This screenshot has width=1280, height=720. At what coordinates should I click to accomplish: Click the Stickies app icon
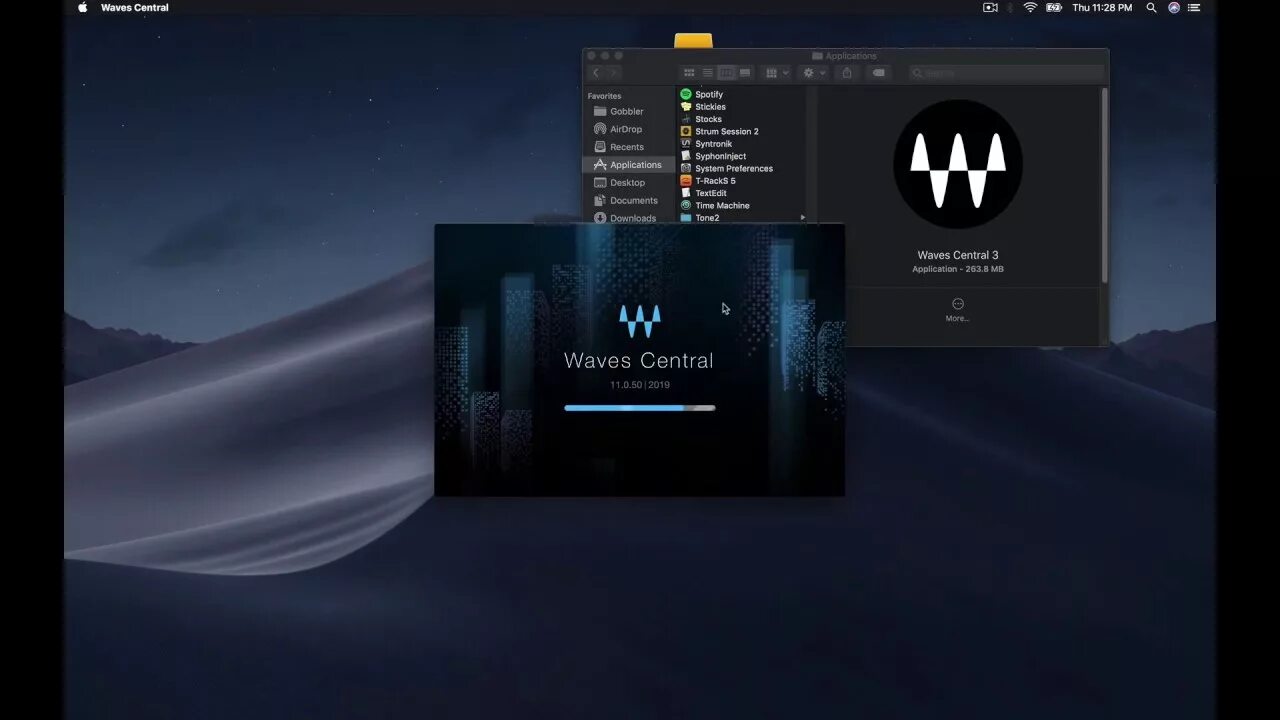tap(686, 107)
